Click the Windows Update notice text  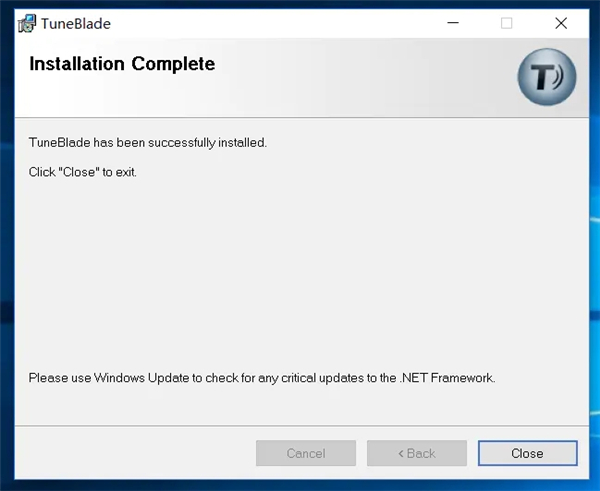(262, 378)
